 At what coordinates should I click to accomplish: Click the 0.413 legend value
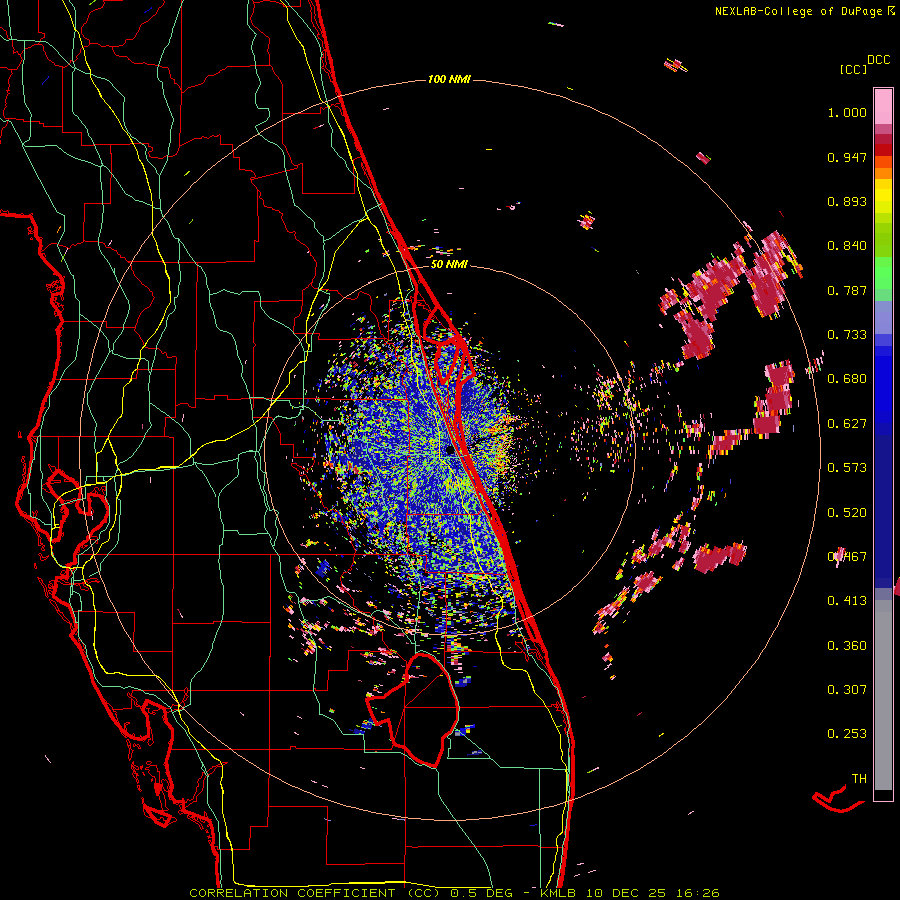pos(847,601)
